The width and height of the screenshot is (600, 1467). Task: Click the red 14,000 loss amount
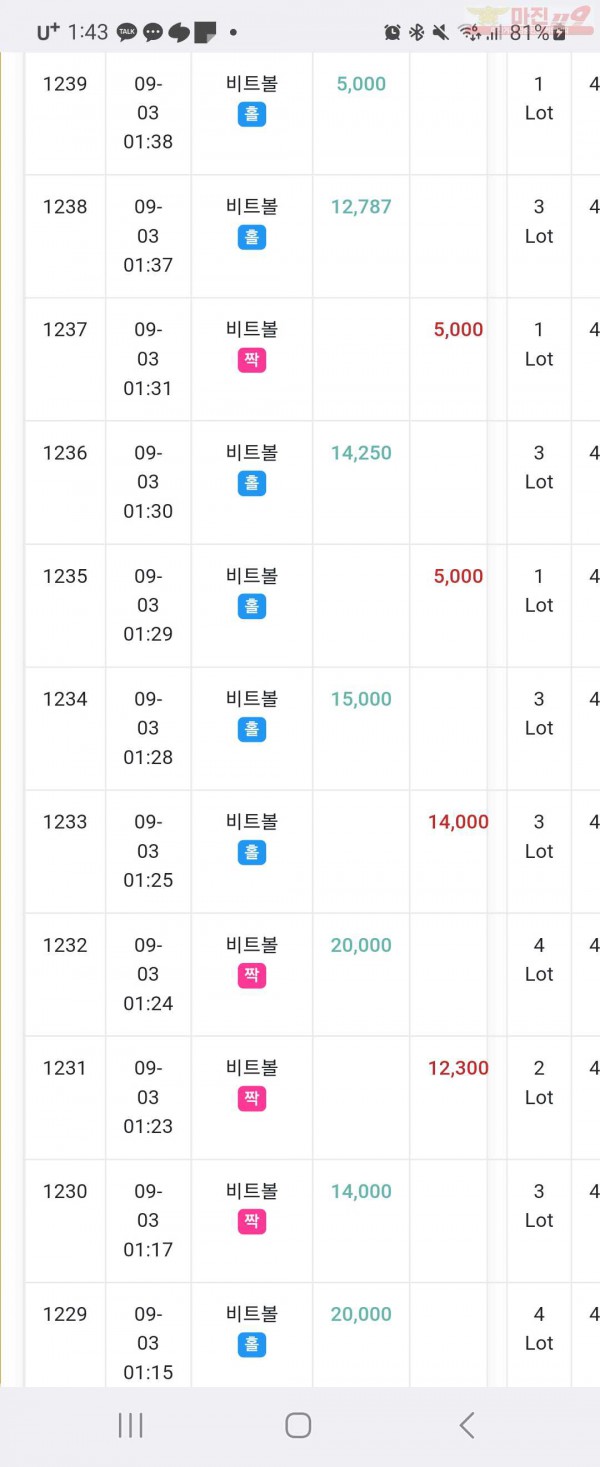(458, 822)
